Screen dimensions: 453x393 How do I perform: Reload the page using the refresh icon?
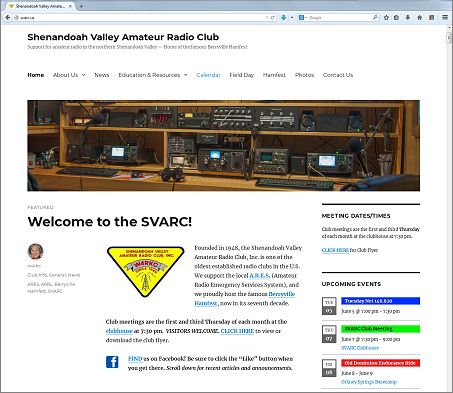click(272, 17)
